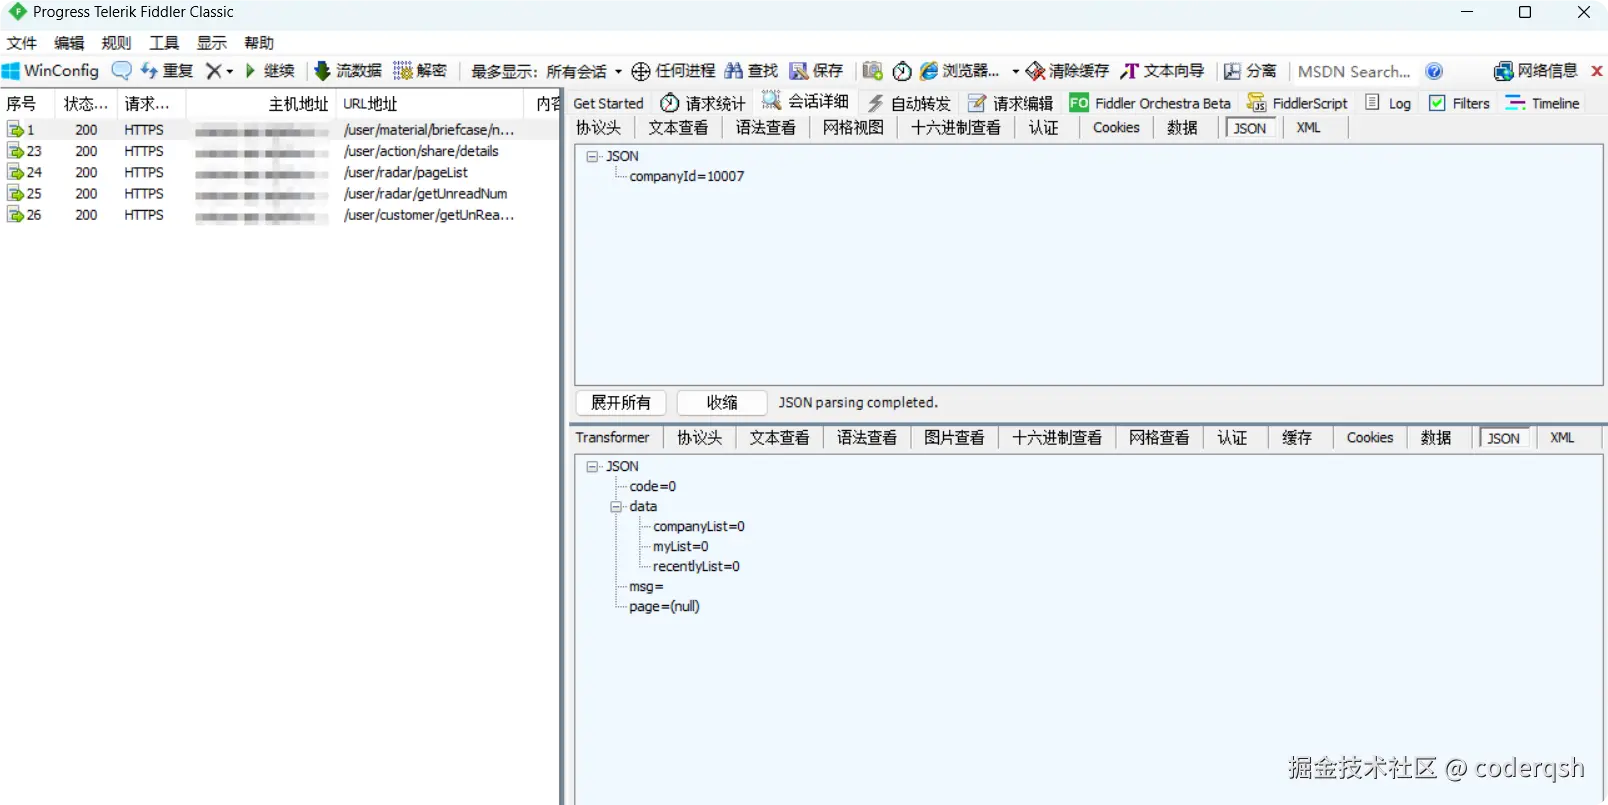Select the companyId=10007 tree node

coord(687,176)
